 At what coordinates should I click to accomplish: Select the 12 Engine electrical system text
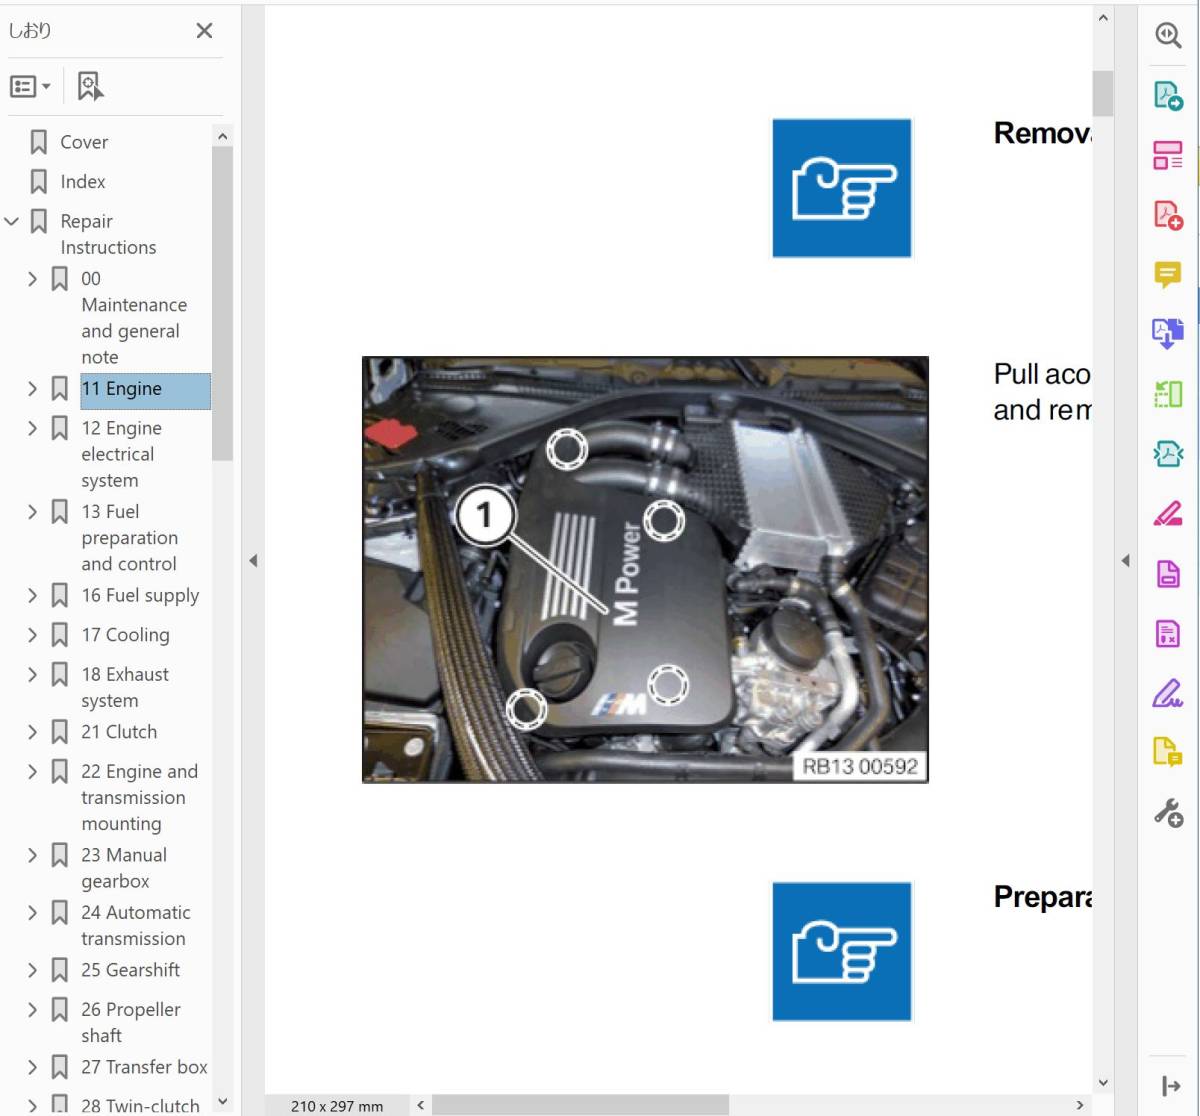tap(121, 454)
